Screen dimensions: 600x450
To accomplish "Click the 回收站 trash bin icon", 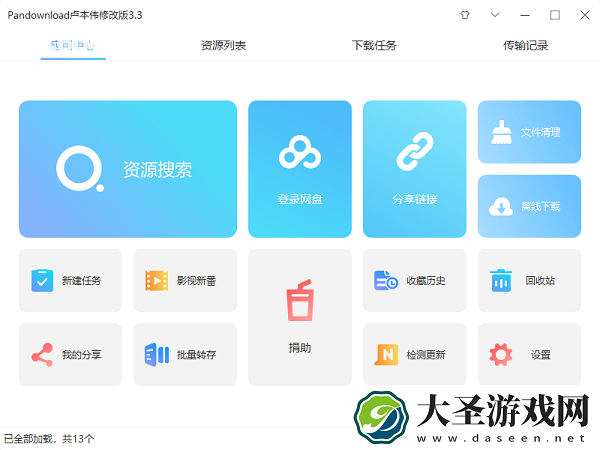I will [x=501, y=280].
